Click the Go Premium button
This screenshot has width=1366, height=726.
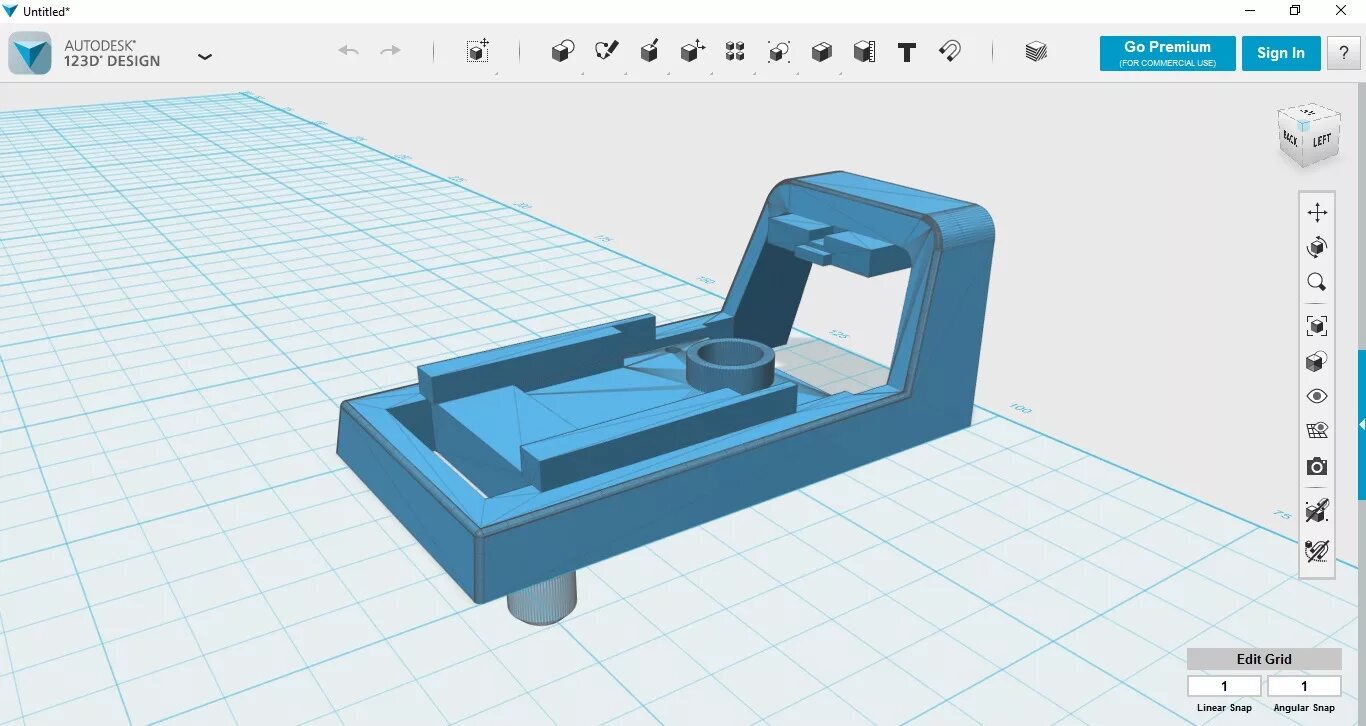pyautogui.click(x=1167, y=54)
